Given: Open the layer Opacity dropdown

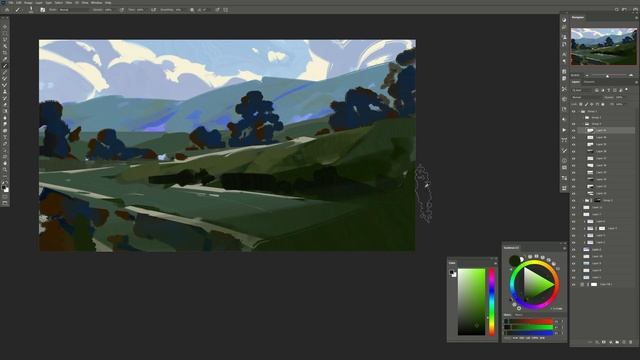Looking at the screenshot, I should click(620, 98).
